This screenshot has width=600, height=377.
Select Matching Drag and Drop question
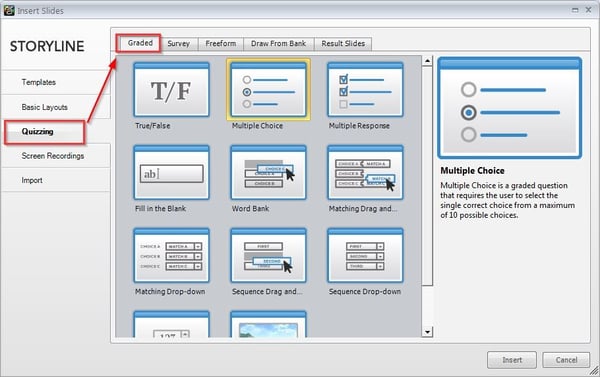[365, 173]
